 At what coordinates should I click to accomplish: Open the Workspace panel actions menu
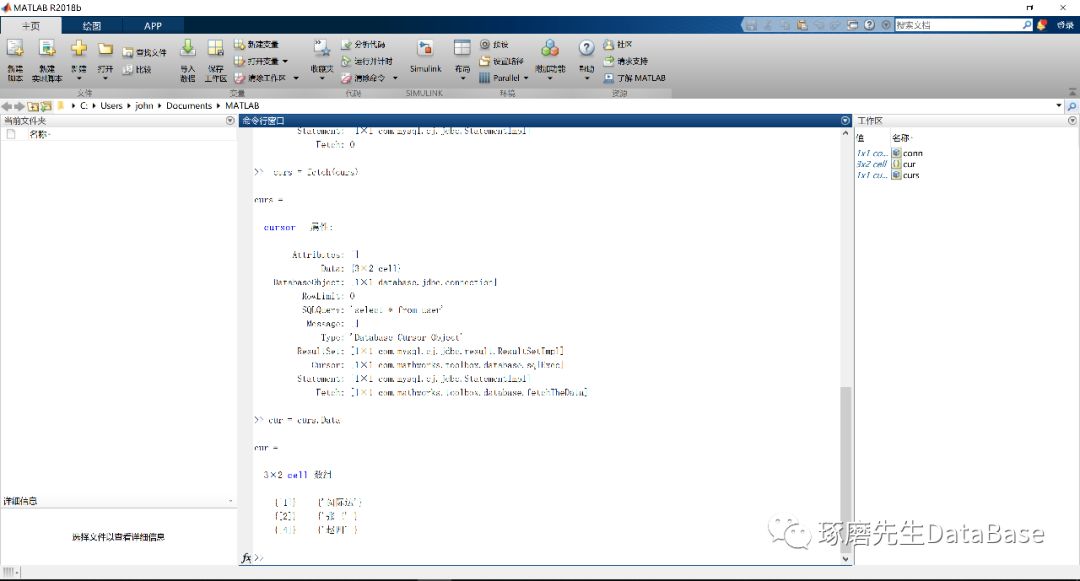(1072, 120)
